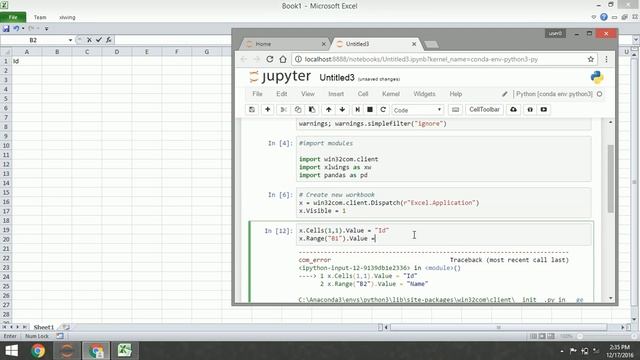
Task: Select the In [4] import modules cell
Action: pos(444,159)
